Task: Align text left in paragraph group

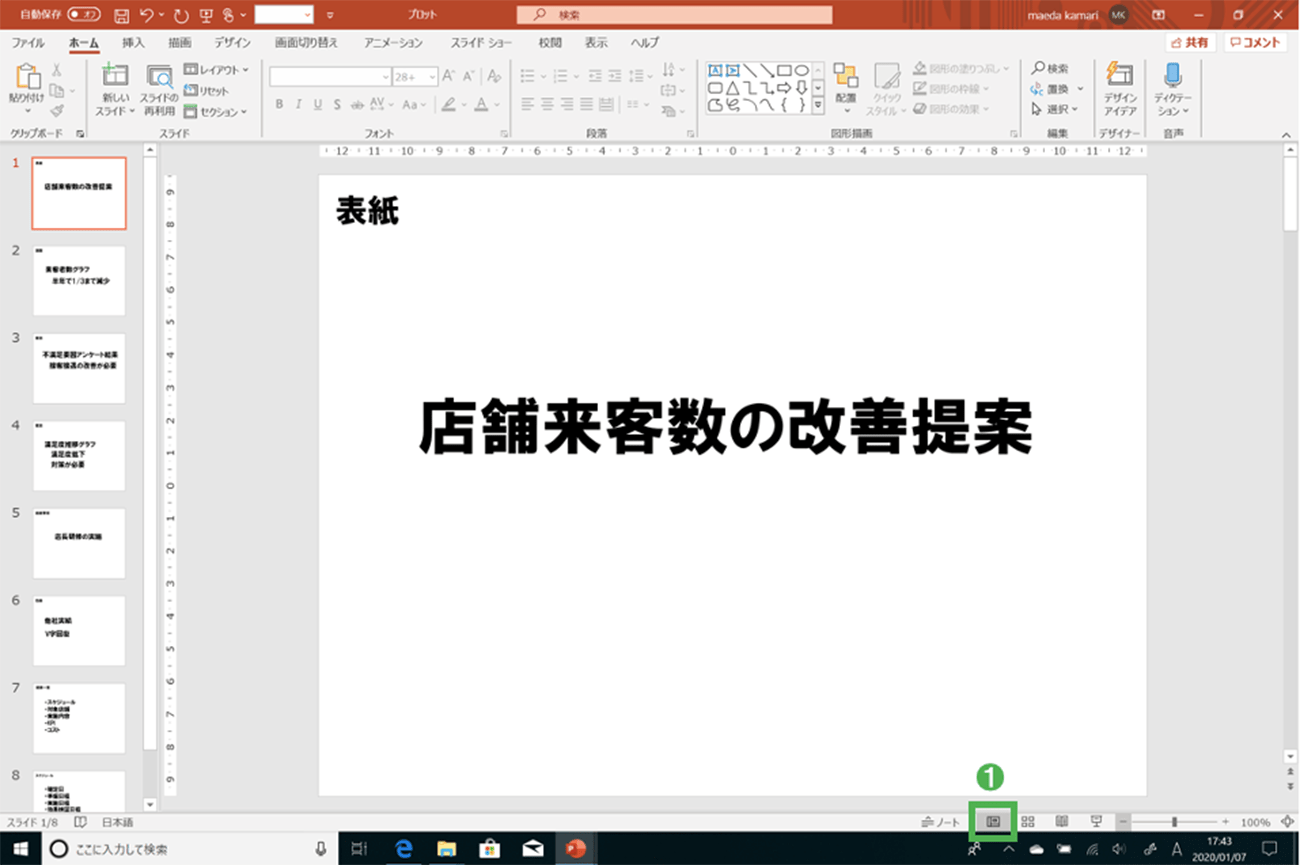Action: [x=526, y=104]
